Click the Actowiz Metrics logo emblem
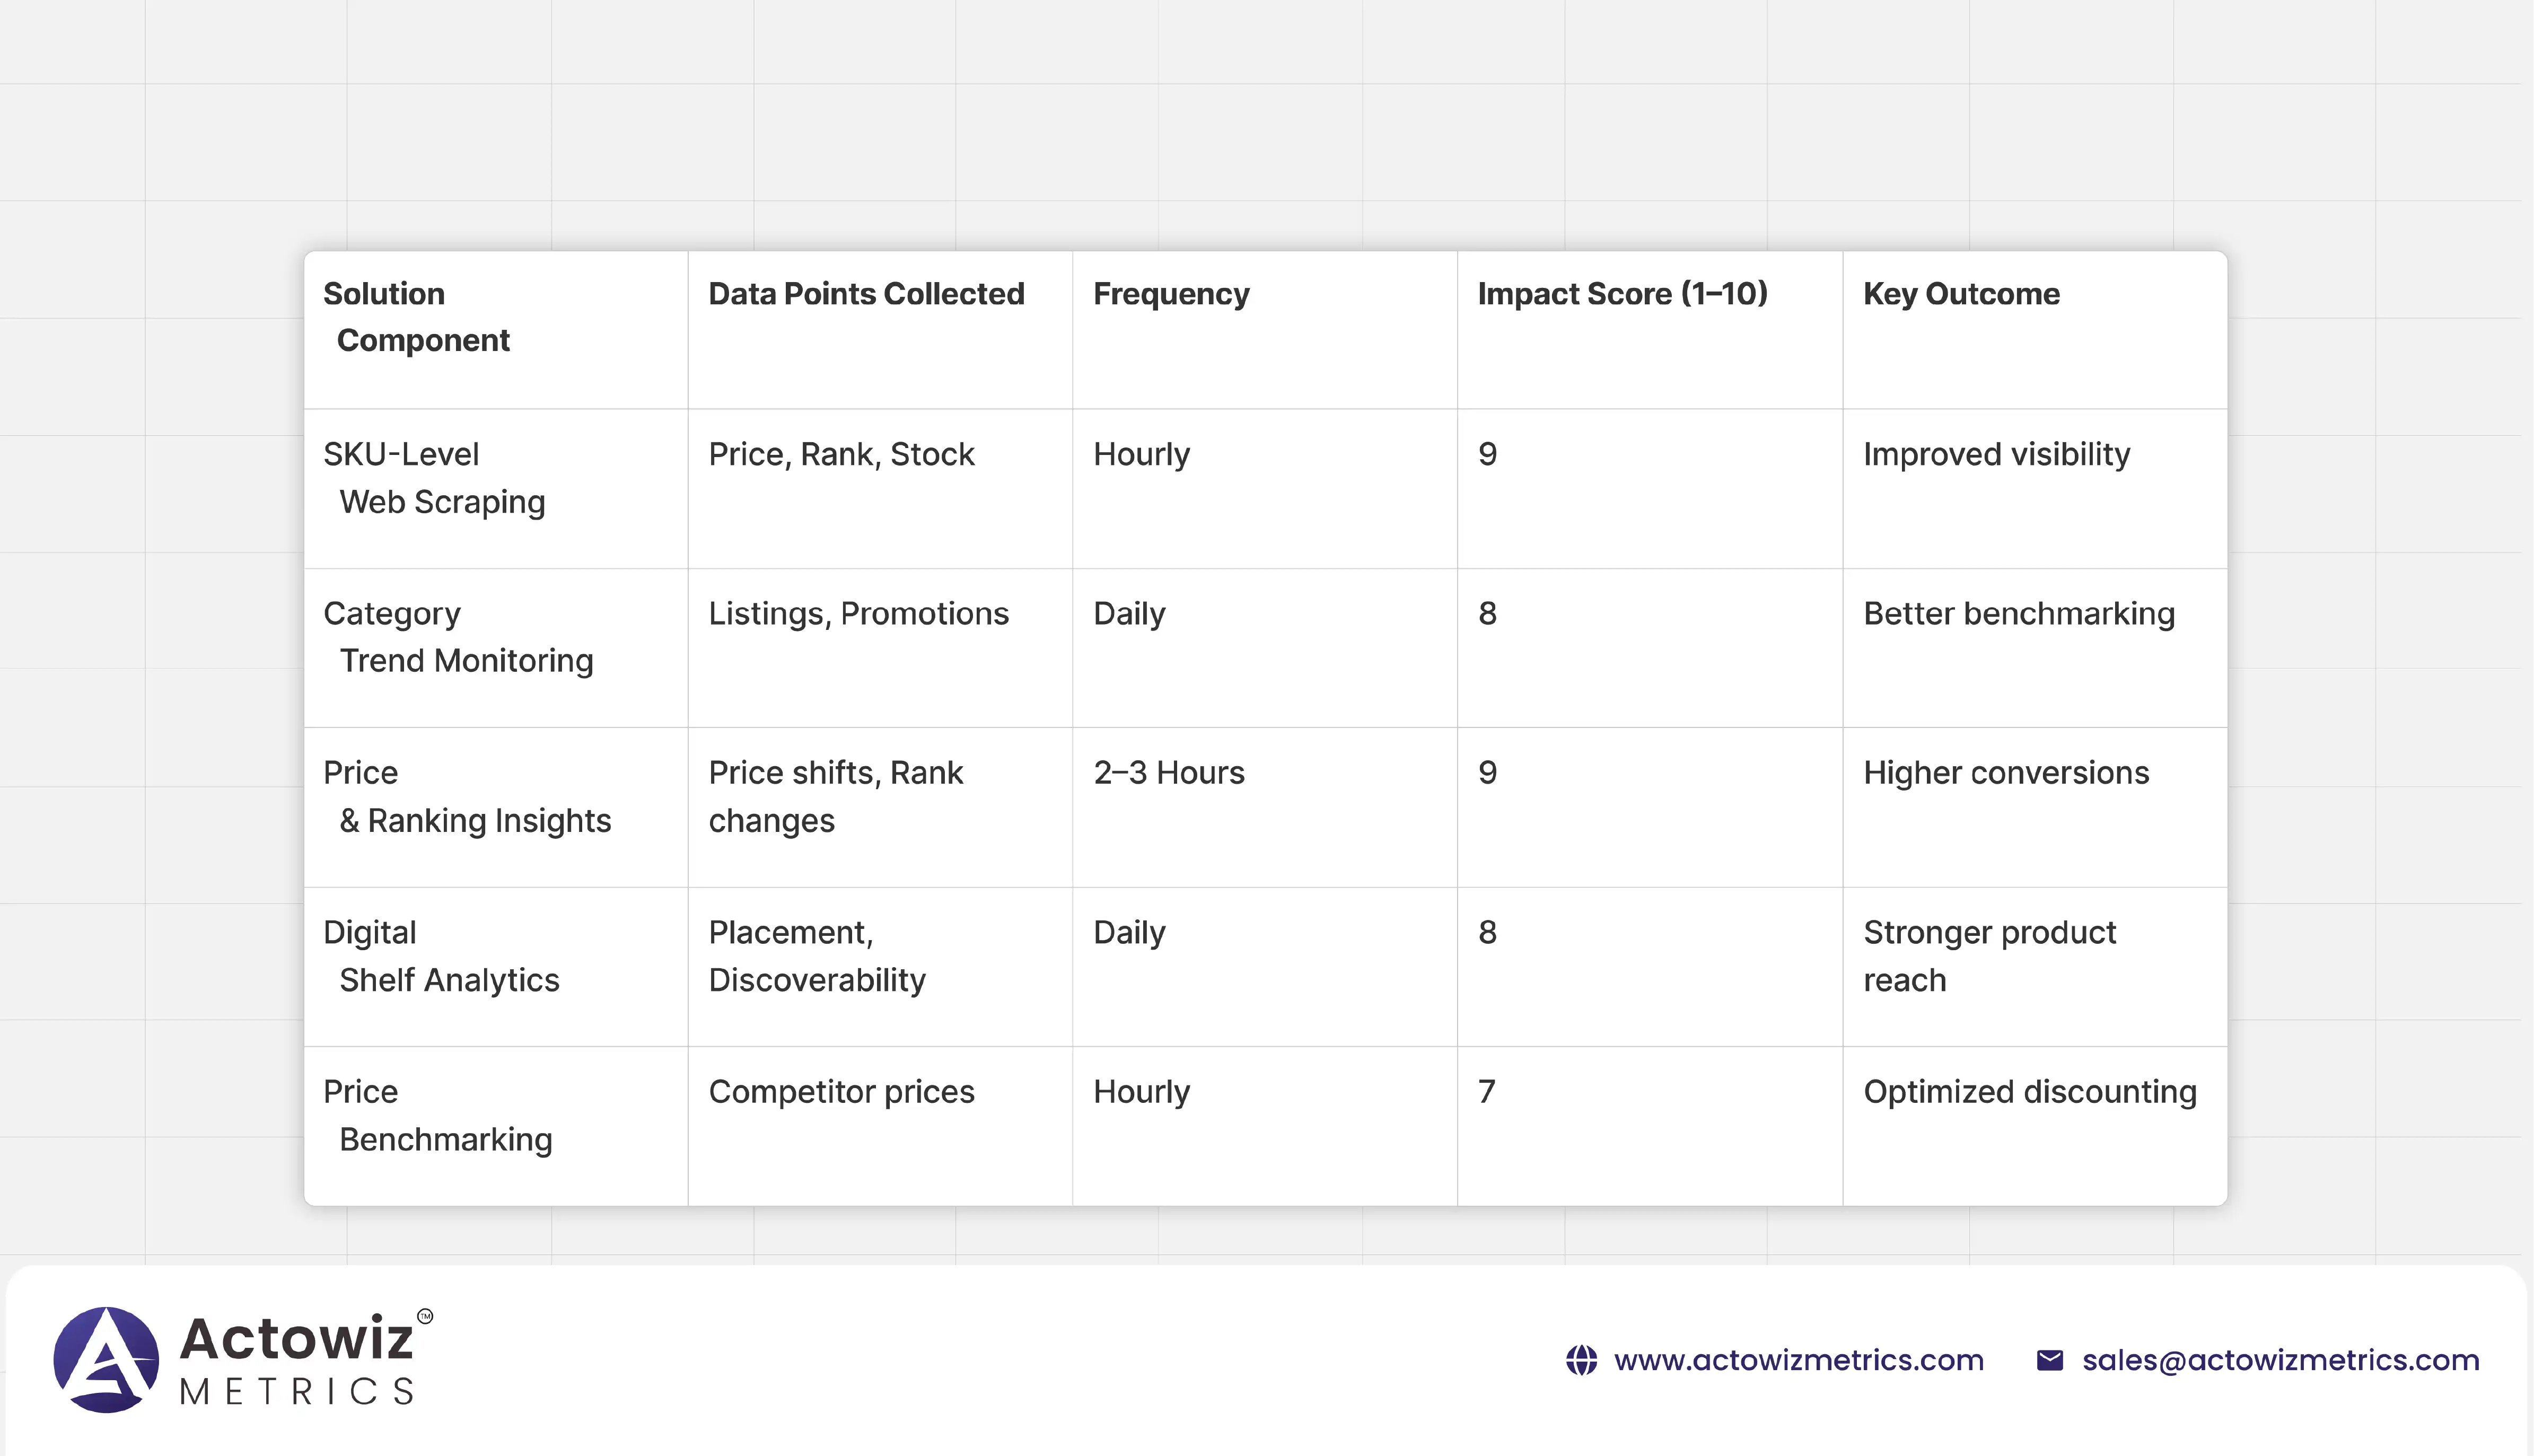The height and width of the screenshot is (1456, 2534). (x=106, y=1359)
